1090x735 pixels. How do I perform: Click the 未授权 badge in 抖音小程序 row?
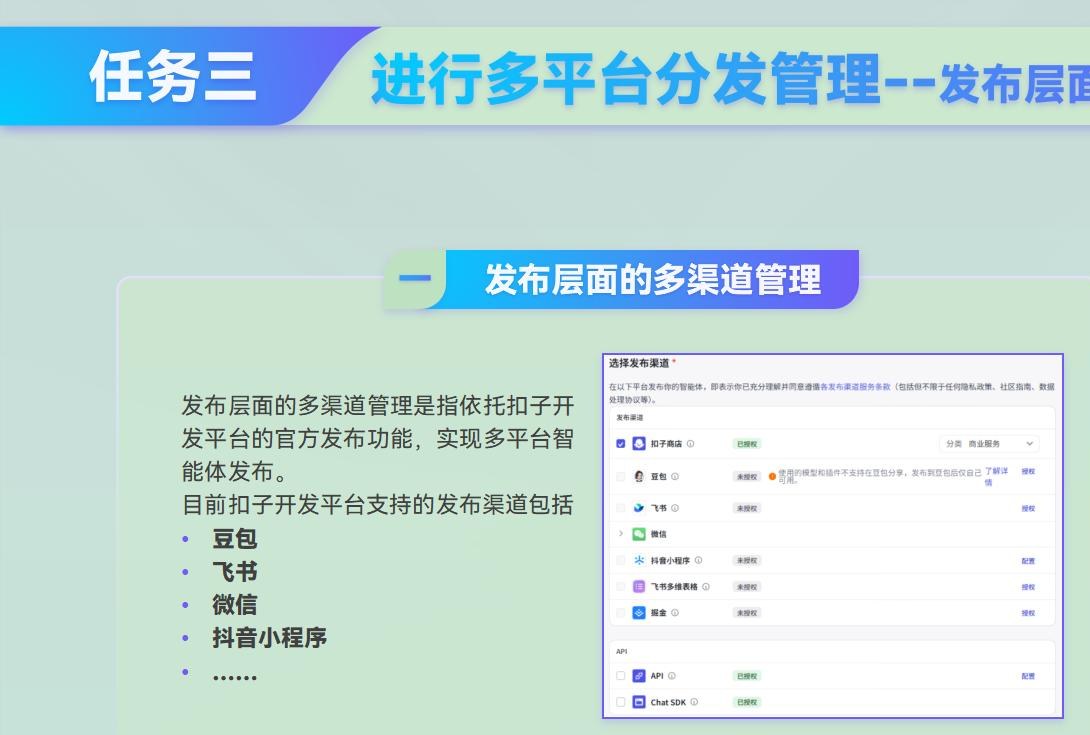pos(747,560)
